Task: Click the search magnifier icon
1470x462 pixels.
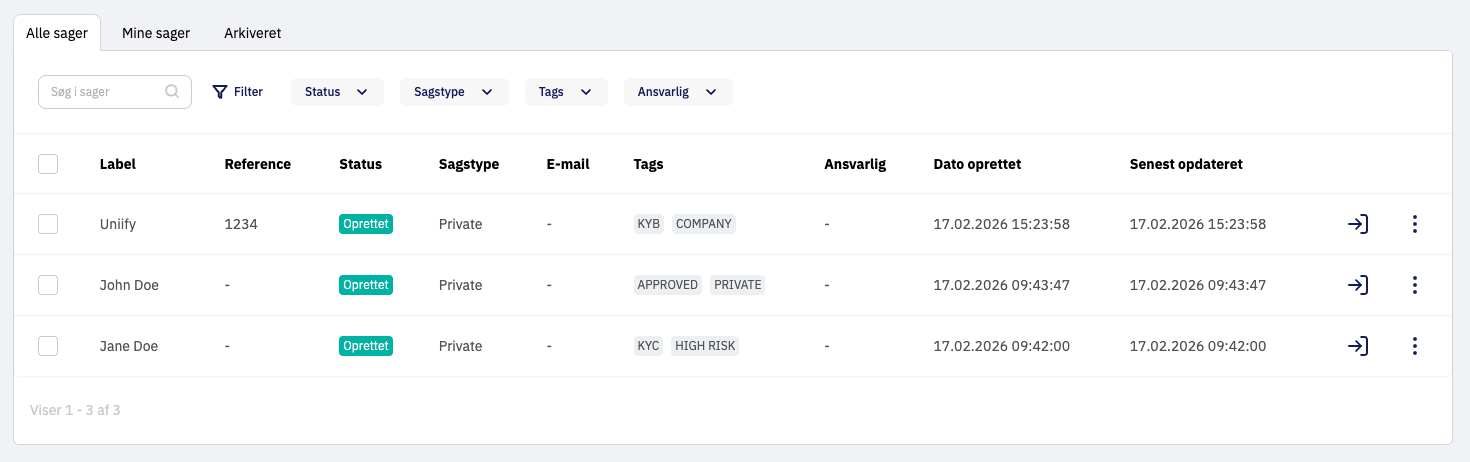Action: point(172,92)
